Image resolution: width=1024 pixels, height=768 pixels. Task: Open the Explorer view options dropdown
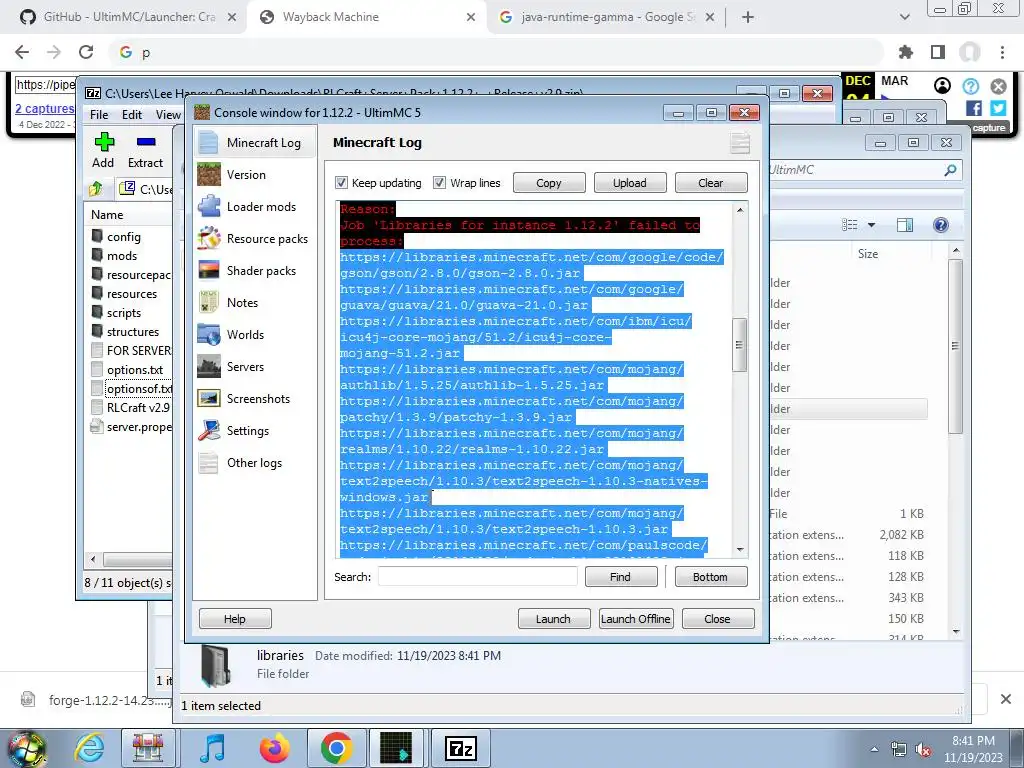click(871, 225)
